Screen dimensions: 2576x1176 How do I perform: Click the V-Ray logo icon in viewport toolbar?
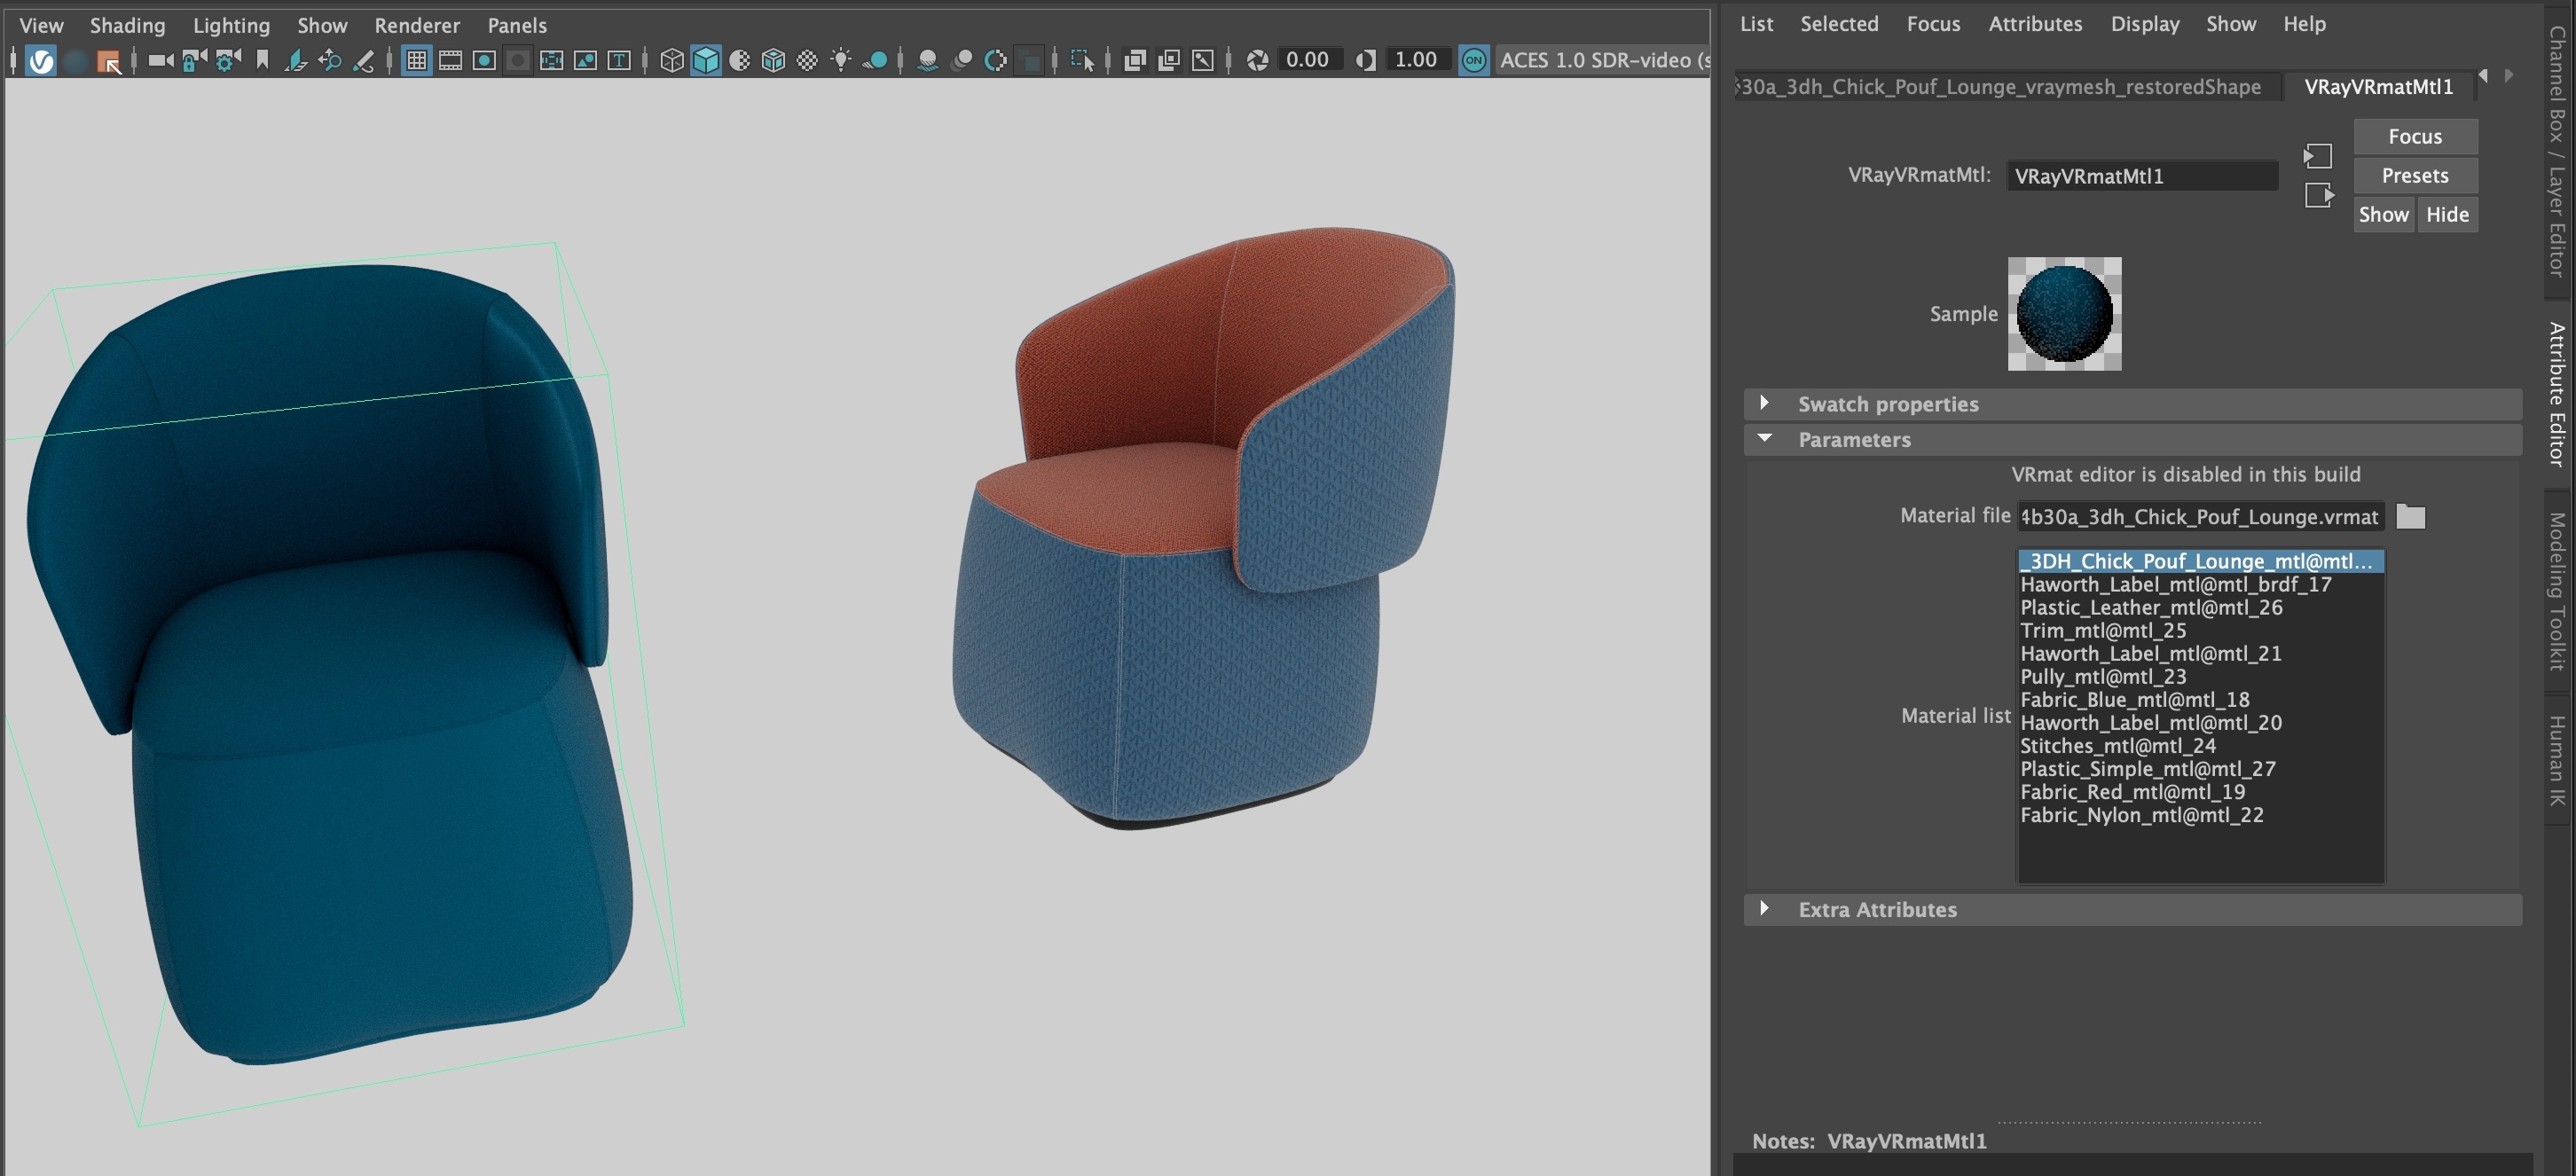coord(41,61)
